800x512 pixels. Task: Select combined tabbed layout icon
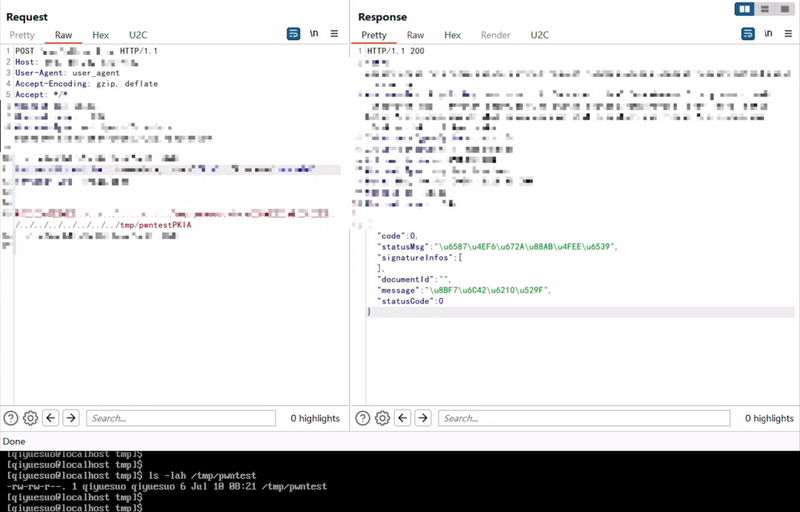coord(784,9)
